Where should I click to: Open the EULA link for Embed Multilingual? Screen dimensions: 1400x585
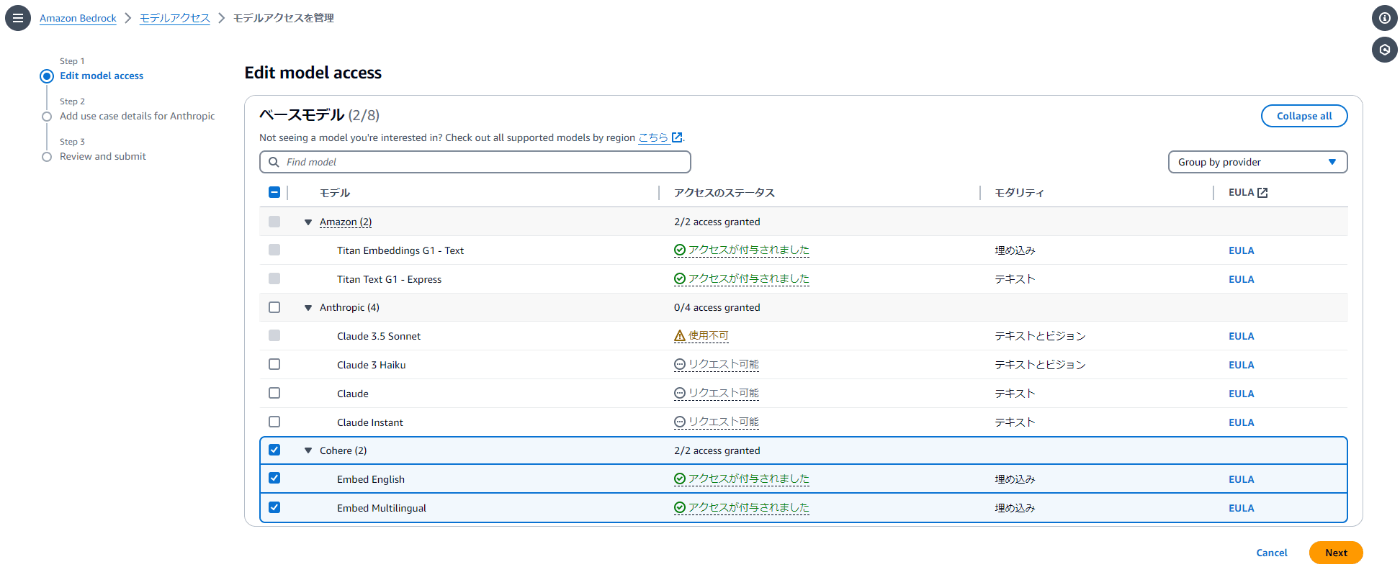coord(1241,508)
